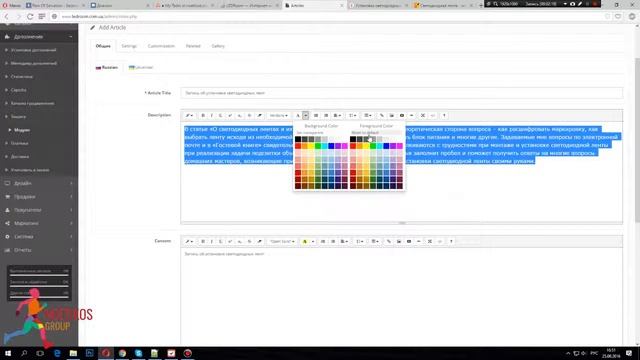The image size is (640, 360).
Task: Open Photoshop from the taskbar
Action: point(89,353)
